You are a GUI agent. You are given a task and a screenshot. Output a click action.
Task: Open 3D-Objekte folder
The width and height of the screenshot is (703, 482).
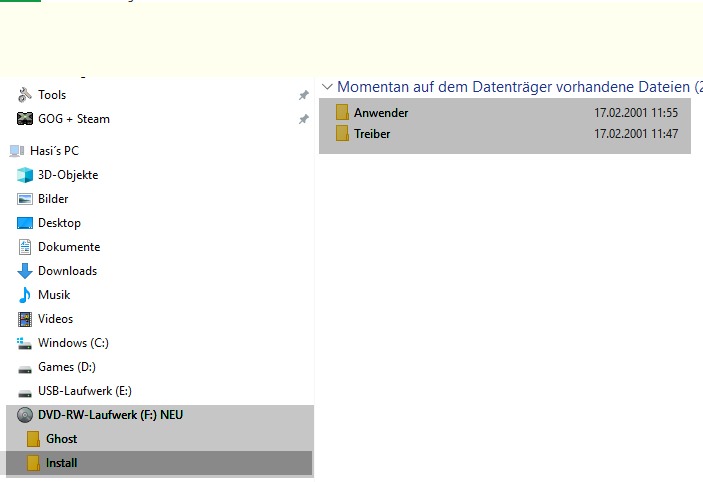pos(68,175)
